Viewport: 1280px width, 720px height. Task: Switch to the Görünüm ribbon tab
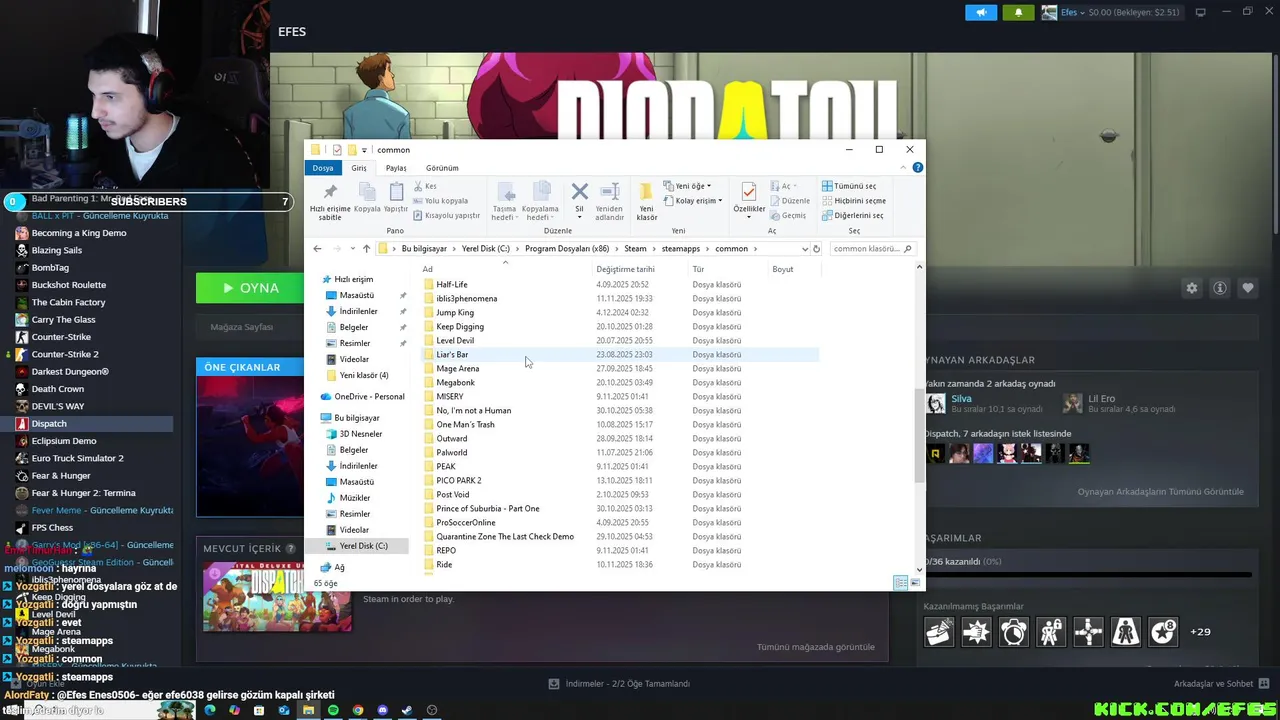click(442, 168)
